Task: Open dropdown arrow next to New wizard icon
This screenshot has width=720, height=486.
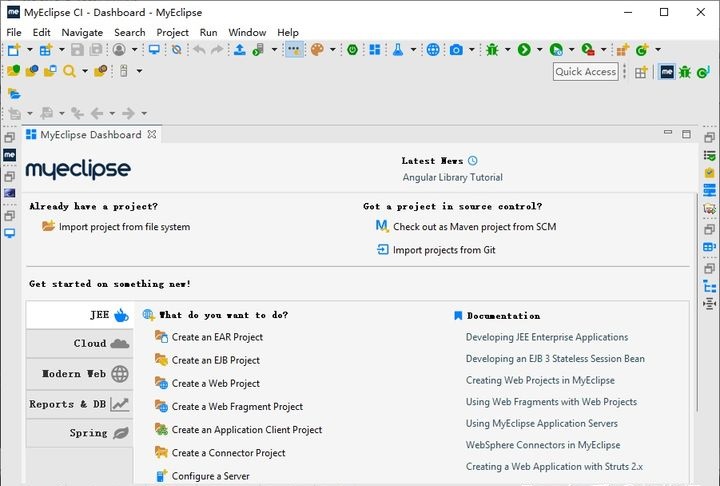Action: 30,50
